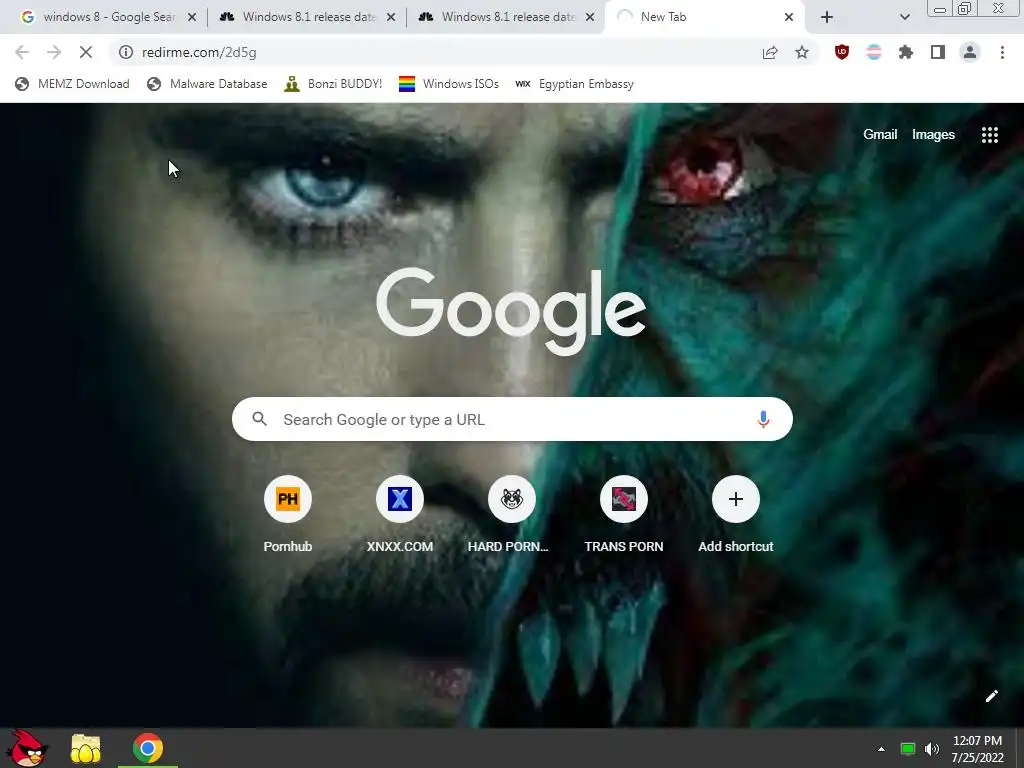Open the Angry Birds start button
Image resolution: width=1024 pixels, height=768 pixels.
[27, 748]
